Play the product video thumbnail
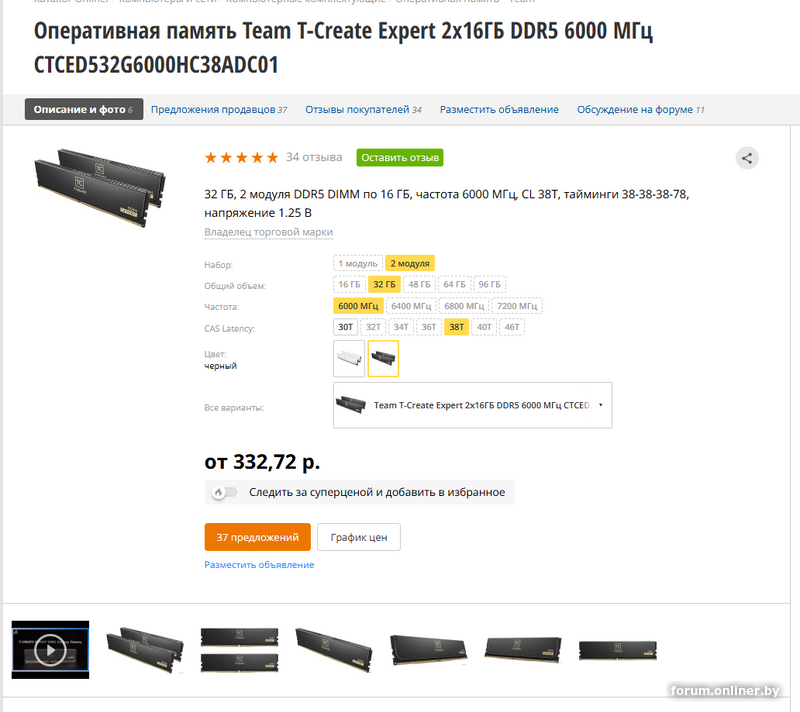This screenshot has width=800, height=712. [50, 649]
